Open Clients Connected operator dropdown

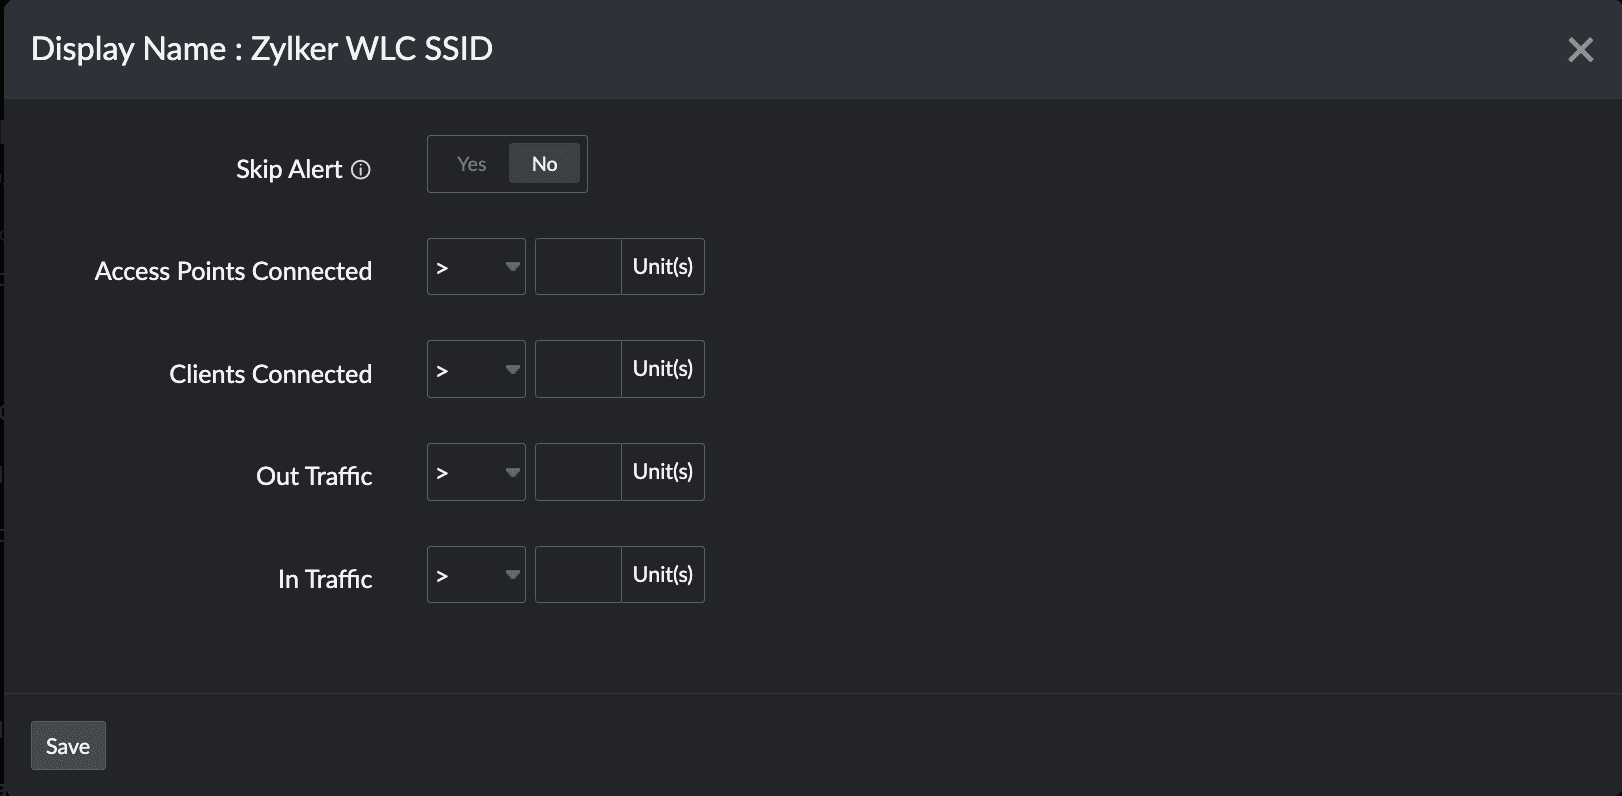[x=476, y=369]
